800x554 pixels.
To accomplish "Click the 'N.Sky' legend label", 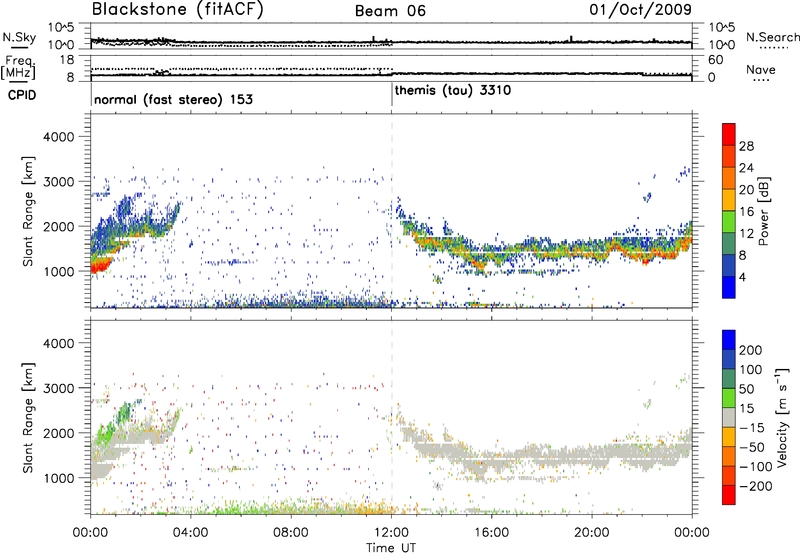I will tap(19, 37).
